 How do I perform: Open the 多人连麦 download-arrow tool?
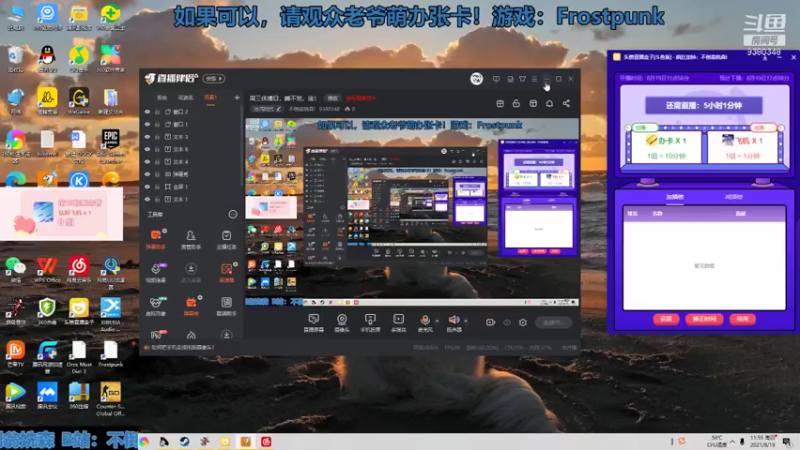[x=191, y=272]
